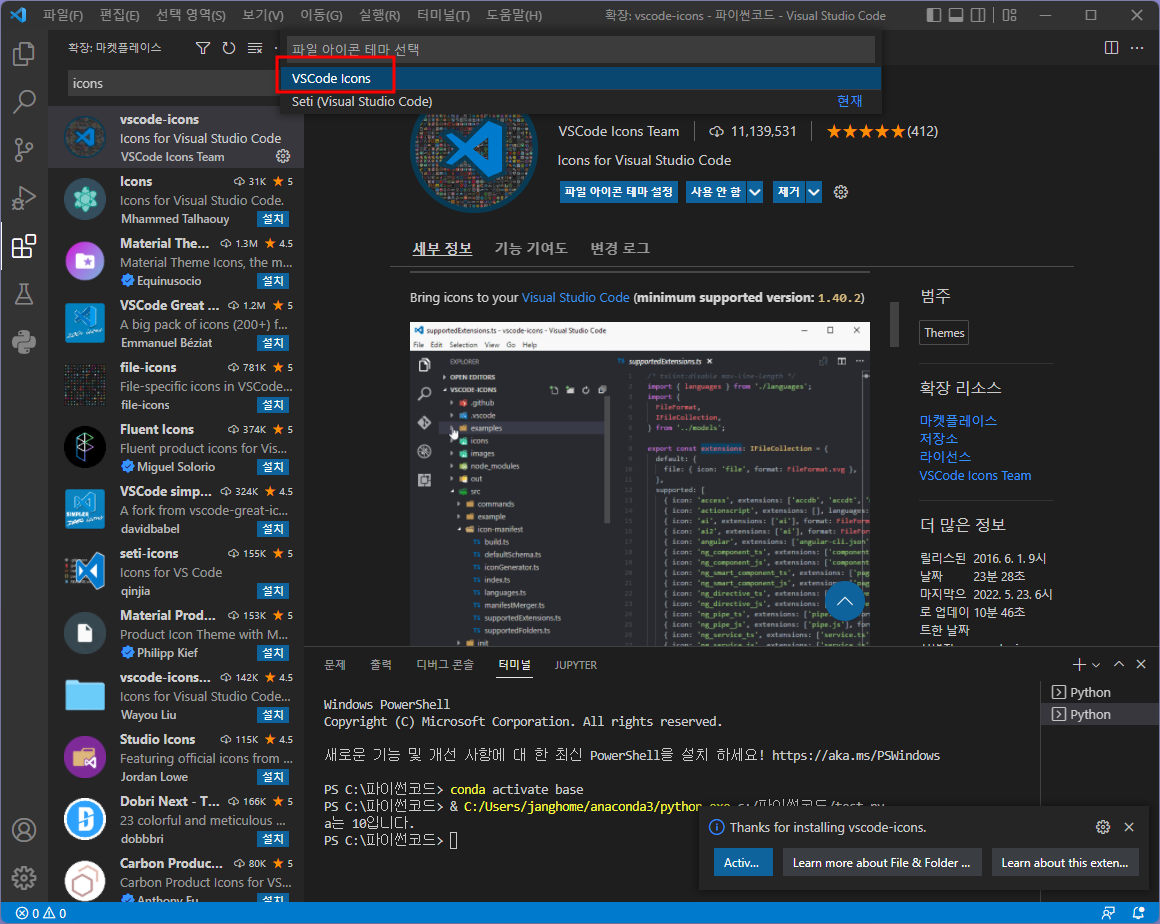Click the Themes category tag
The image size is (1160, 924).
[944, 333]
